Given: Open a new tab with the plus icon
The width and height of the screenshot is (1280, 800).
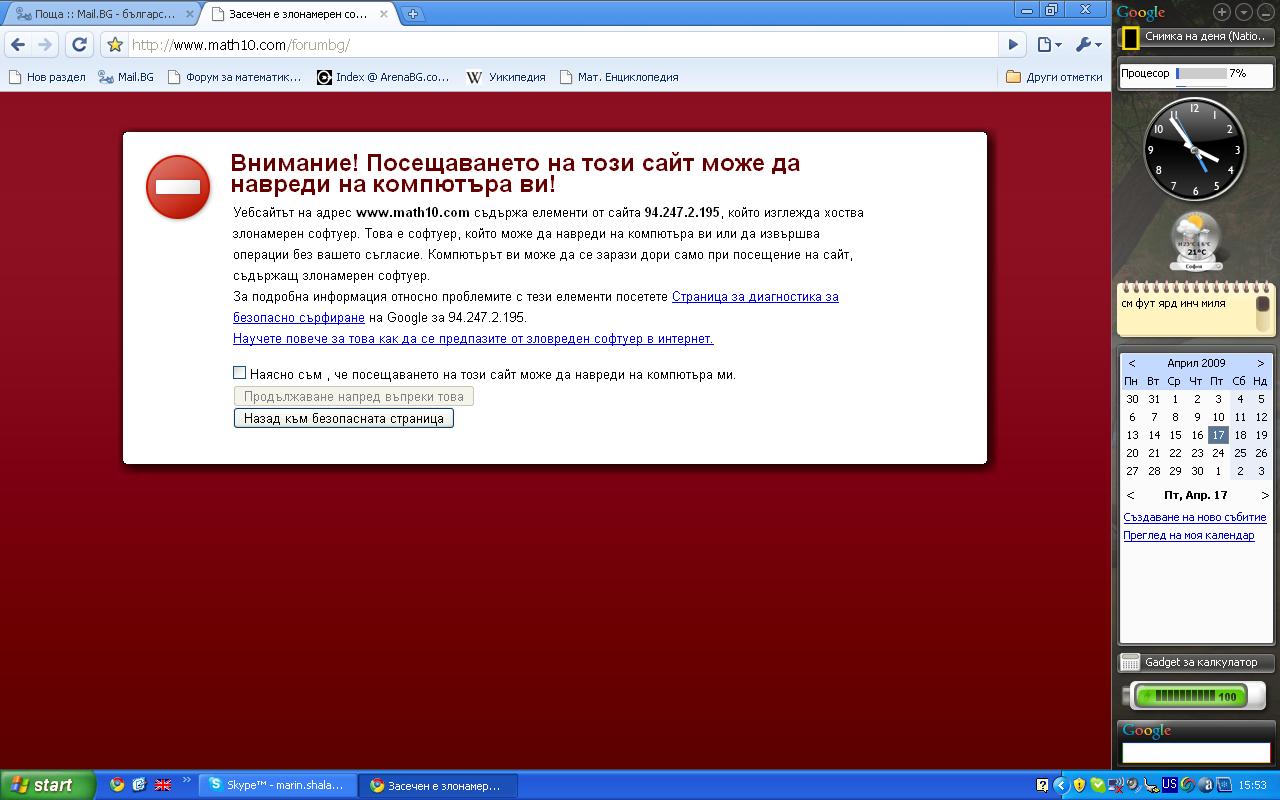Looking at the screenshot, I should [412, 14].
